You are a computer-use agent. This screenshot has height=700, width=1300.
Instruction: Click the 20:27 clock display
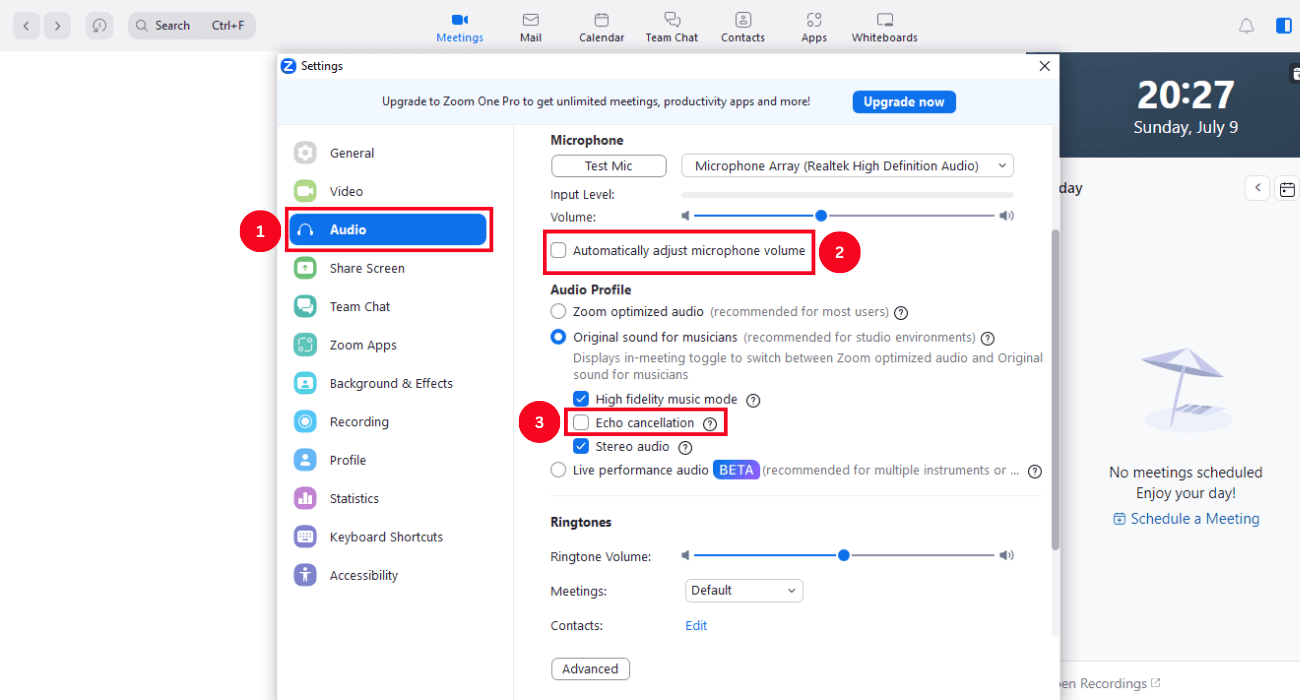pos(1186,95)
